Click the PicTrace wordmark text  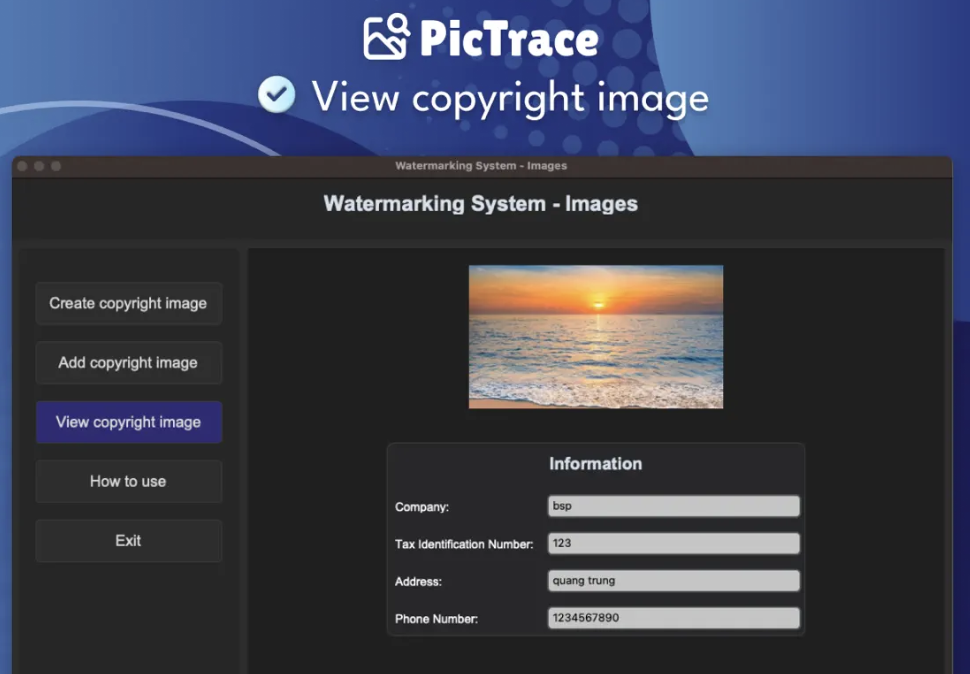click(x=509, y=39)
